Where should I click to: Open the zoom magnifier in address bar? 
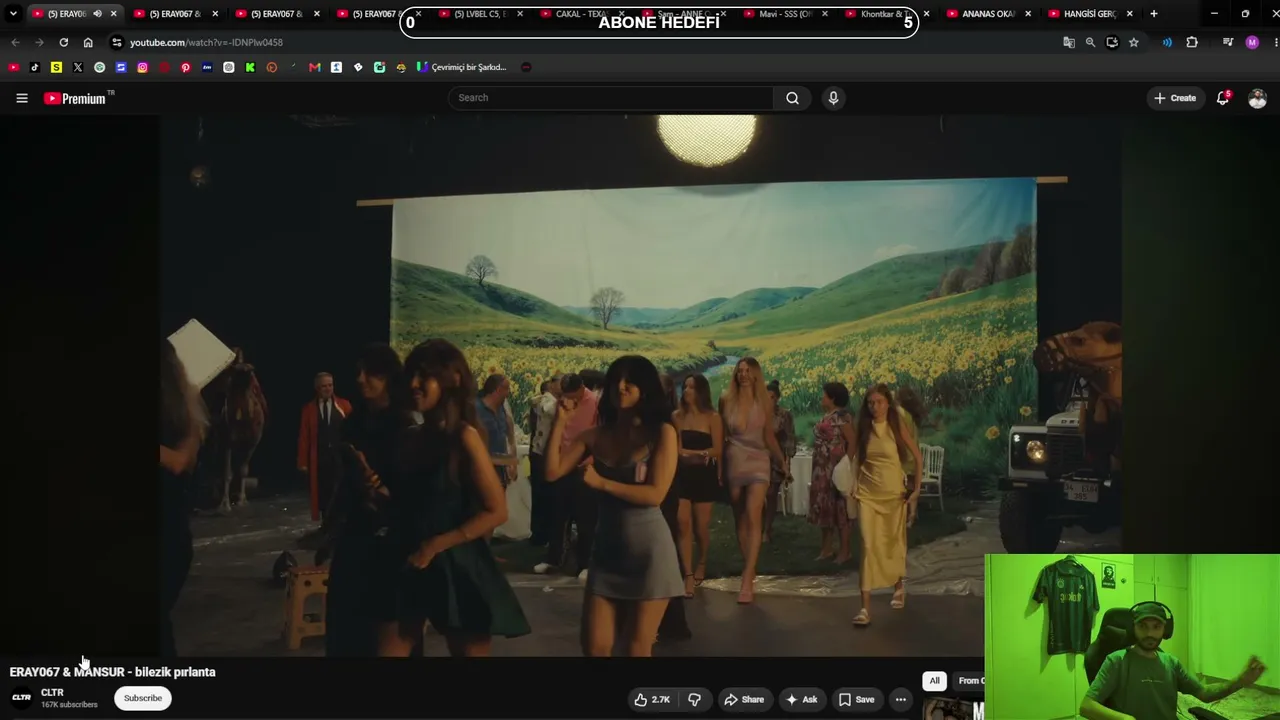[1090, 42]
